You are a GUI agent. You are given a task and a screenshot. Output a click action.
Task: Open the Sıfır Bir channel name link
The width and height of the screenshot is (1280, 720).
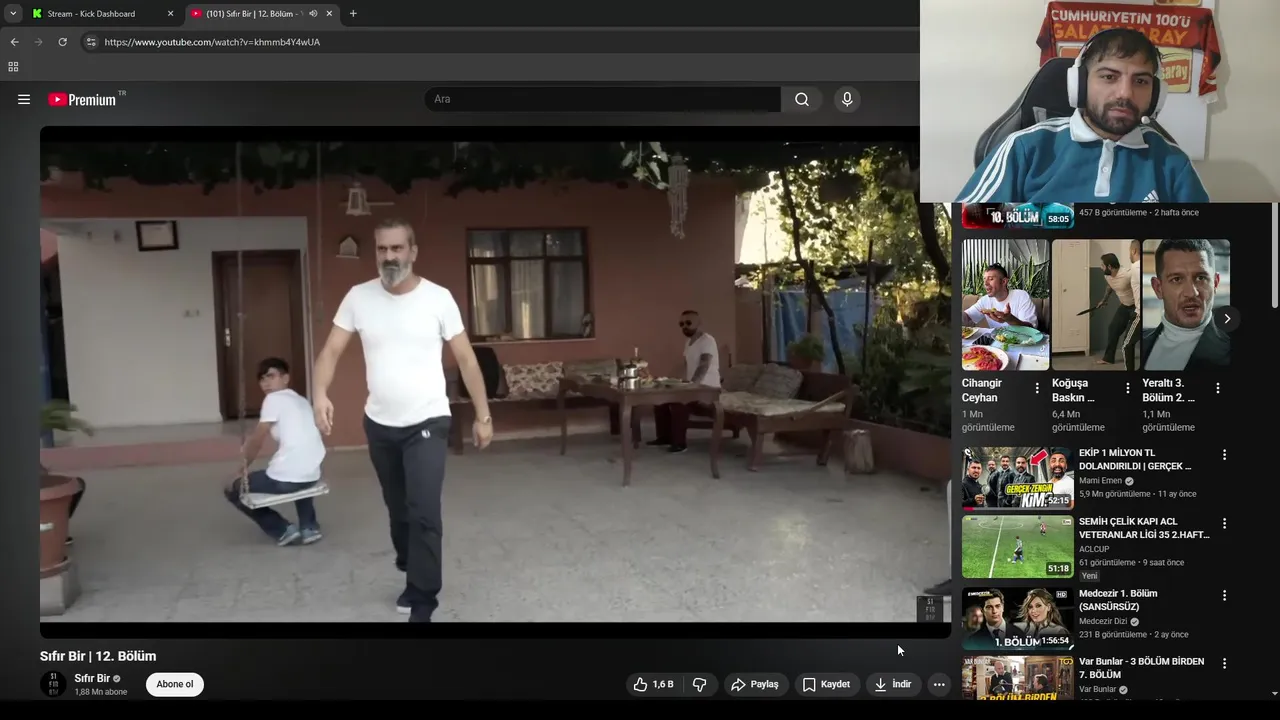(x=92, y=678)
